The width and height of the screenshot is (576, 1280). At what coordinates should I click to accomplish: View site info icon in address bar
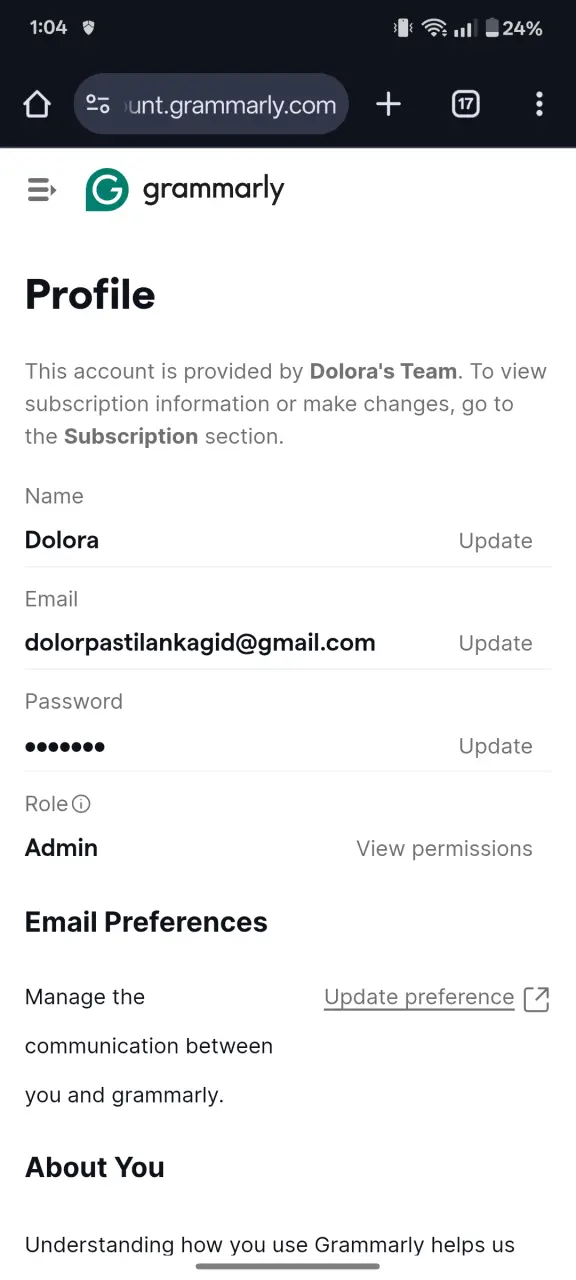[x=98, y=104]
